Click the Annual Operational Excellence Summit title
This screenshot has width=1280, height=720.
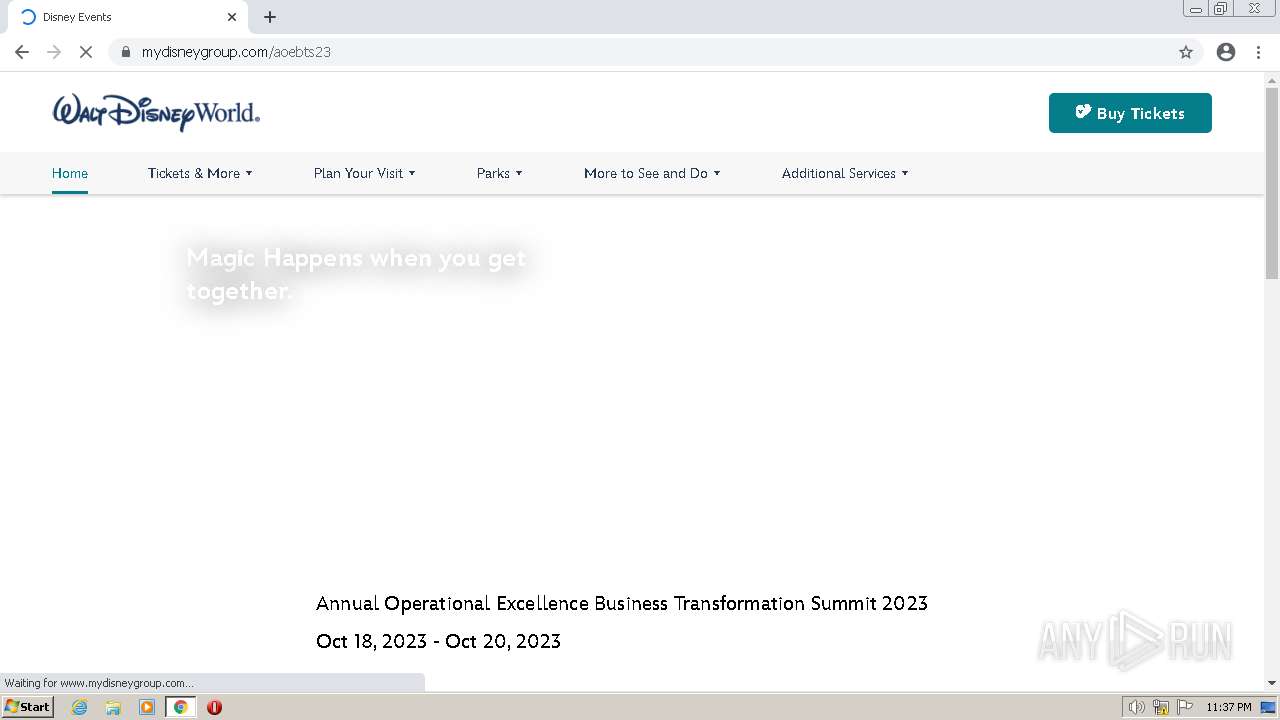tap(622, 603)
